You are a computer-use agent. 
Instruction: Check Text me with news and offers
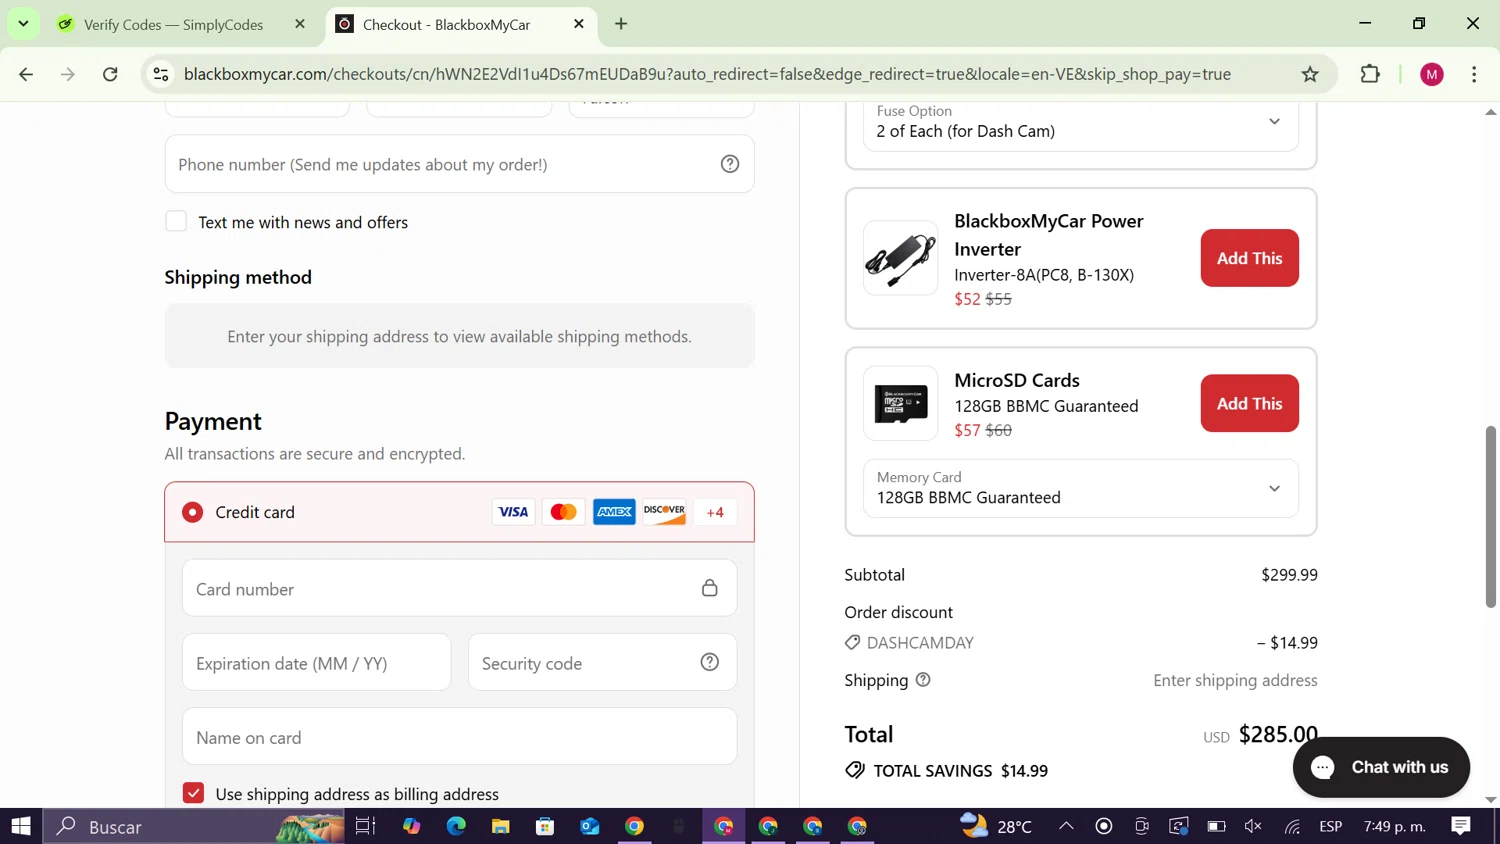click(x=176, y=221)
